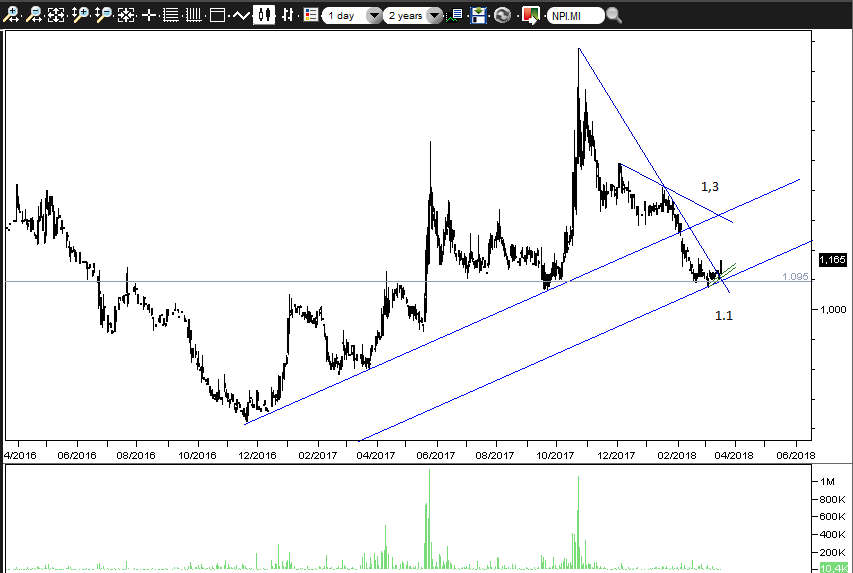Viewport: 853px width, 573px height.
Task: Zoom in horizontally on the chart
Action: [11, 15]
